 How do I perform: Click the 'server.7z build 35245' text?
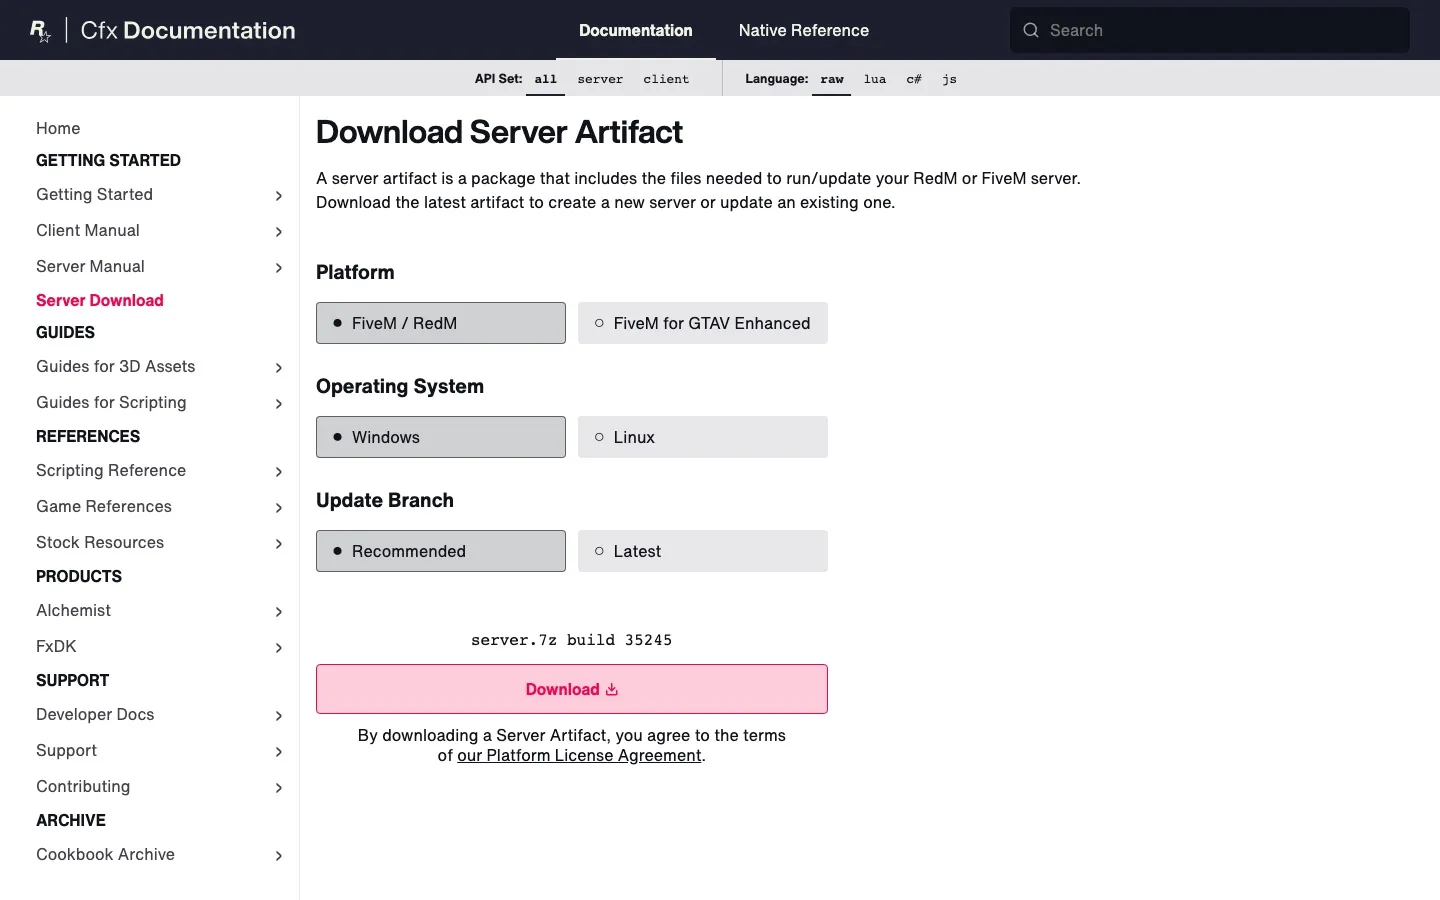tap(572, 640)
